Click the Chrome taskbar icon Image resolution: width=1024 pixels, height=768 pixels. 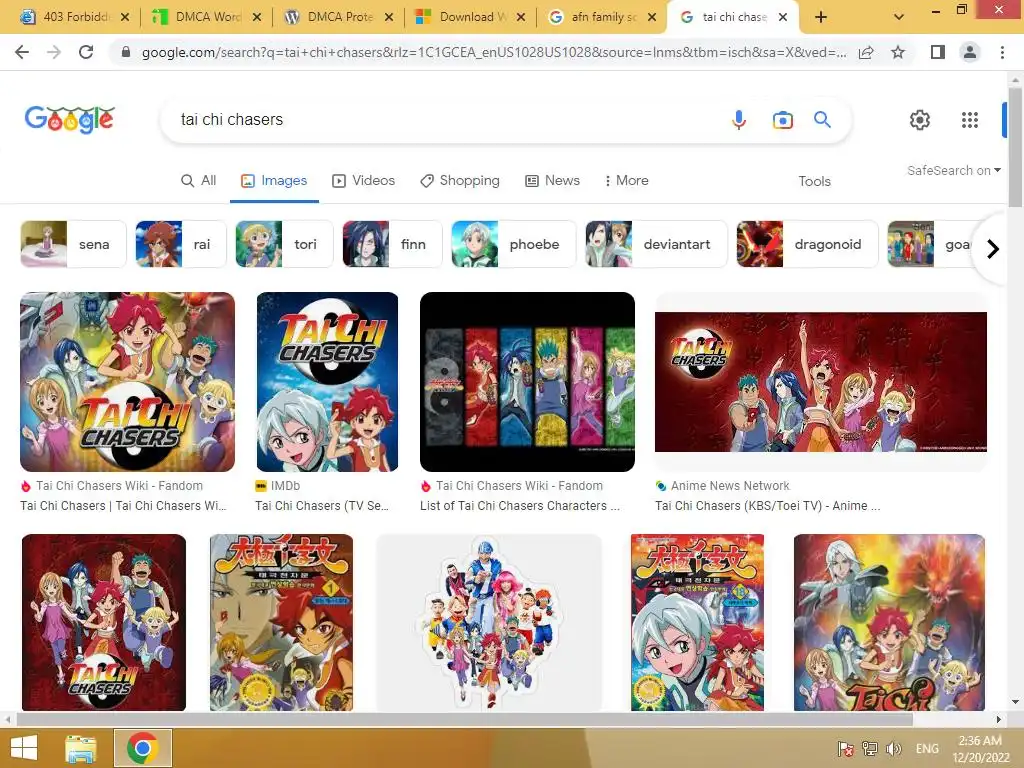[x=142, y=748]
